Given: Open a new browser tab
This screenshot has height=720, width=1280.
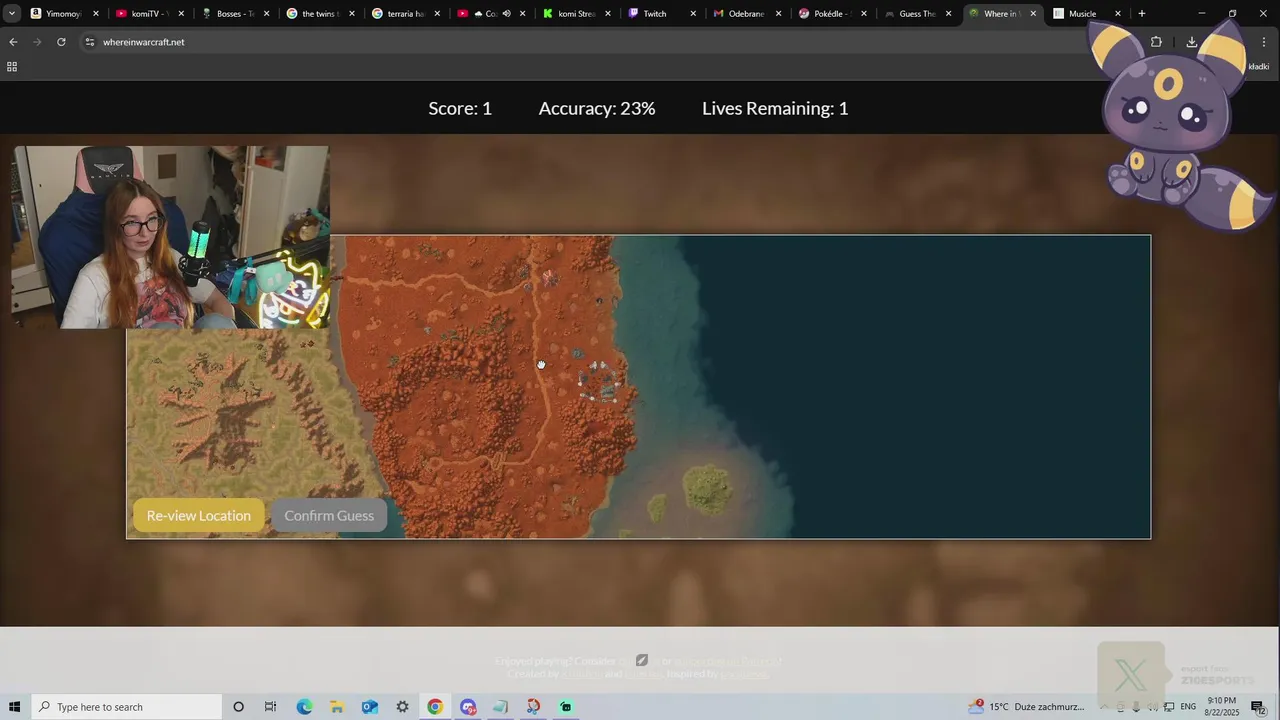Looking at the screenshot, I should [x=1142, y=14].
